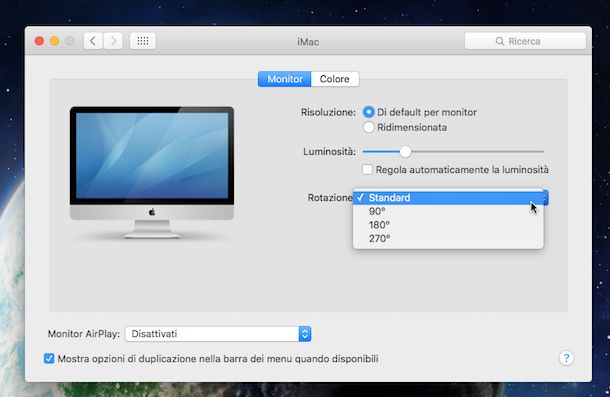
Task: Click the magnifying glass search icon
Action: (500, 41)
